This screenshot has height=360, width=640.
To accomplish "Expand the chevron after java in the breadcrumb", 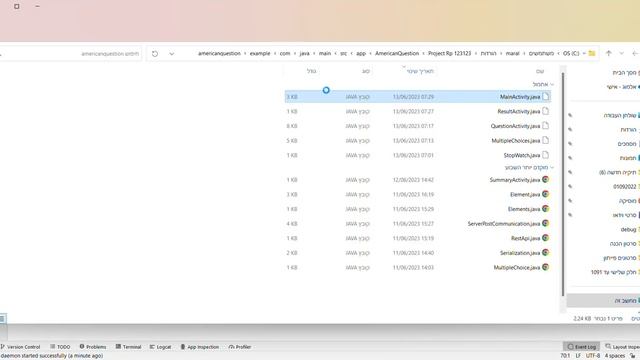I will pos(295,53).
